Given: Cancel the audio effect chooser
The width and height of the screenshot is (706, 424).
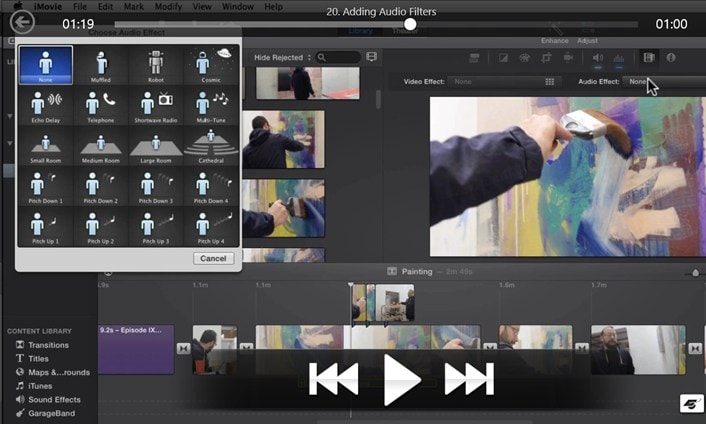Looking at the screenshot, I should 213,258.
